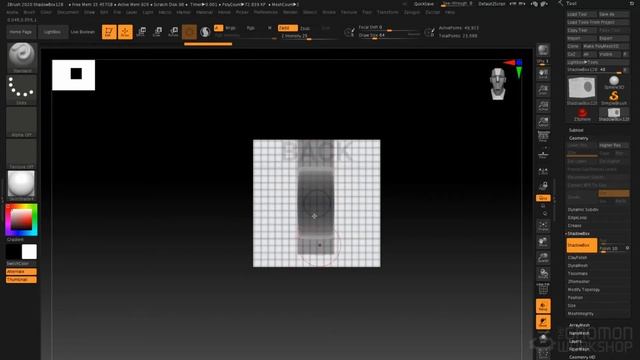640x360 pixels.
Task: Expand the ClayPolish subsection
Action: point(577,258)
